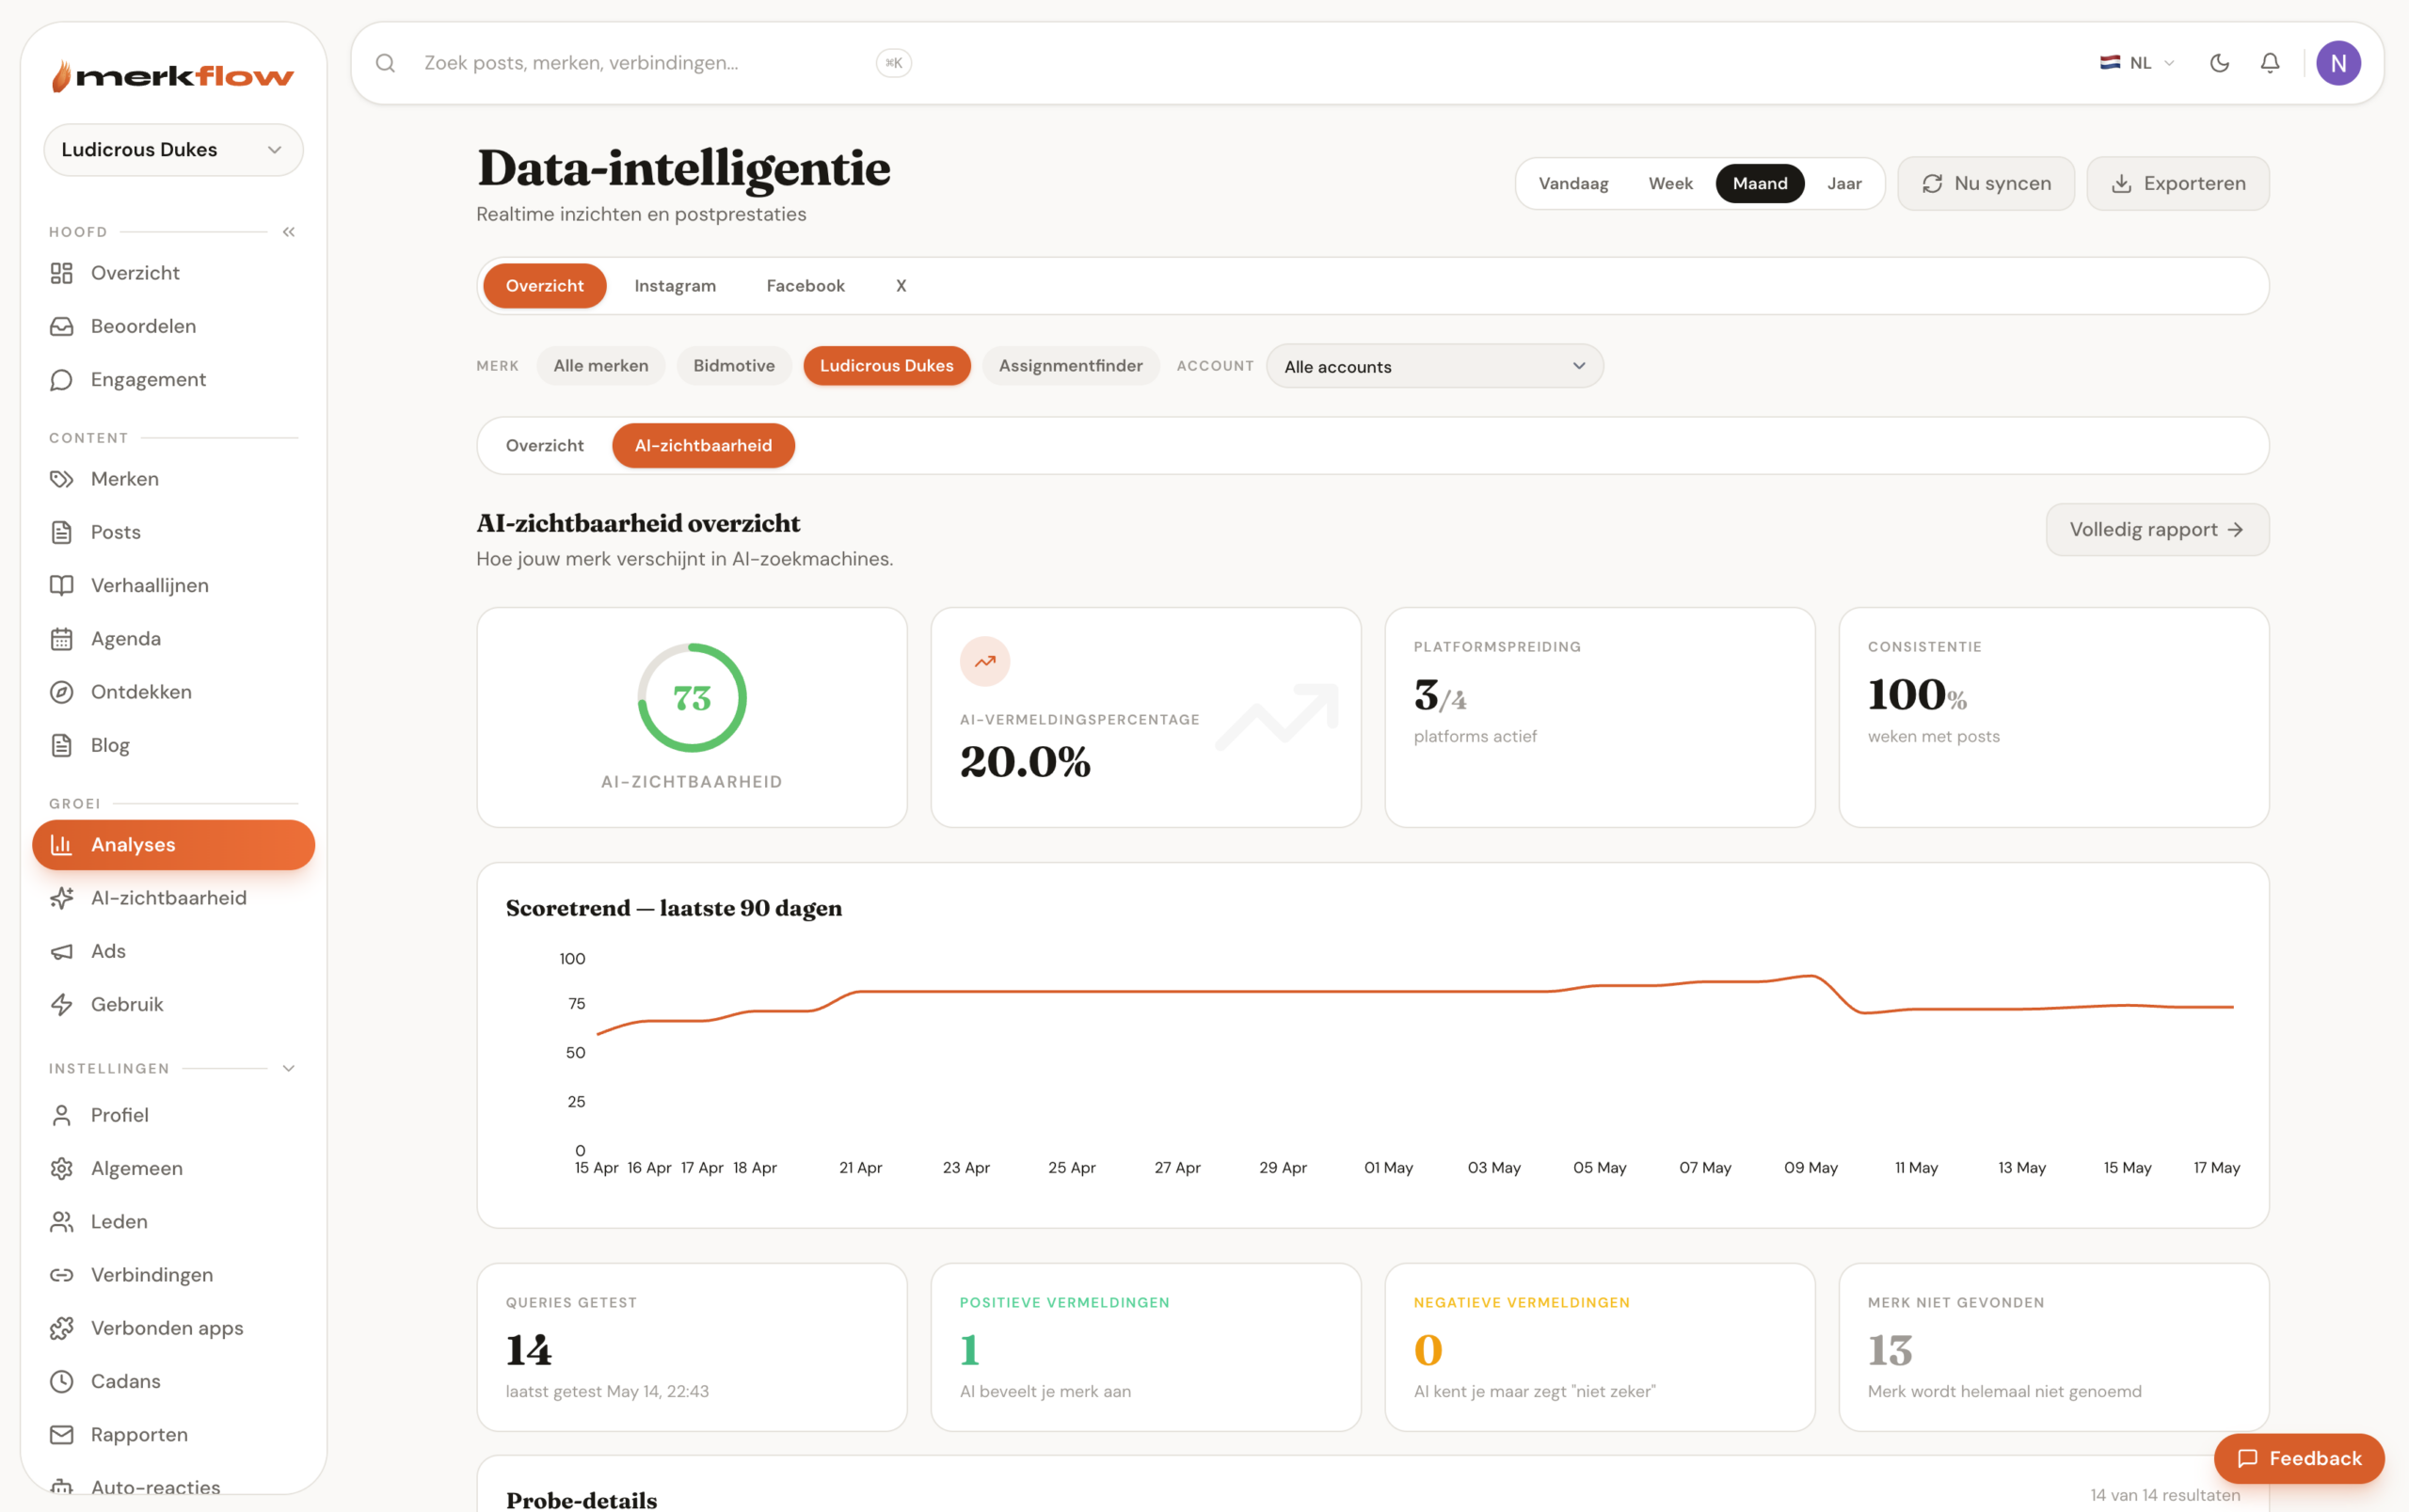The image size is (2409, 1512).
Task: Open Leden settings
Action: coord(173,1221)
